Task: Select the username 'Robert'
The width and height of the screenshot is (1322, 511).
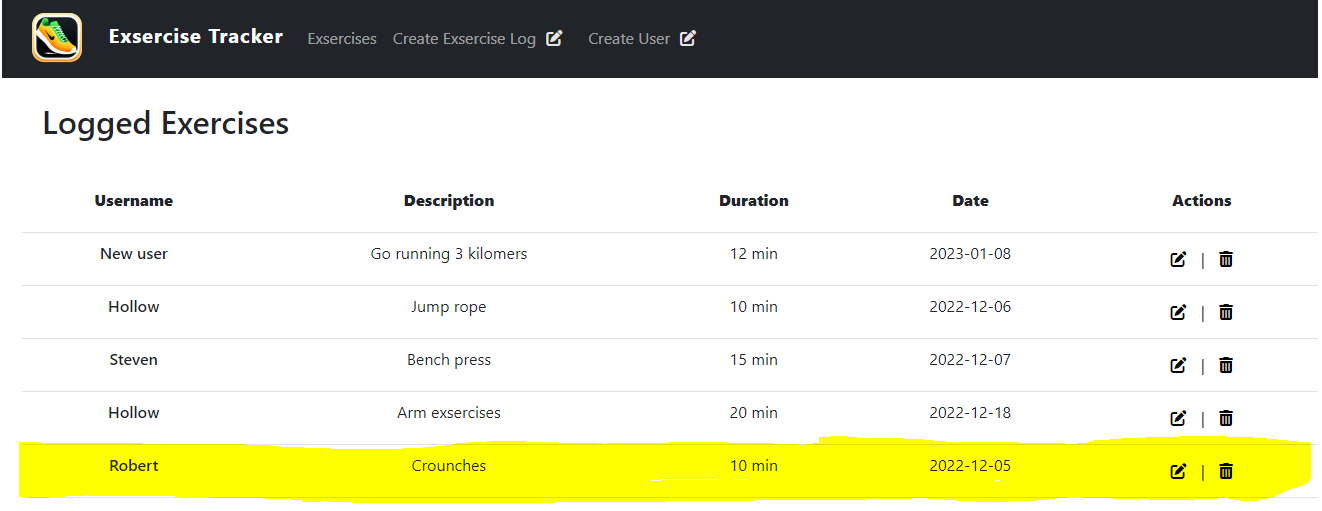Action: (134, 466)
